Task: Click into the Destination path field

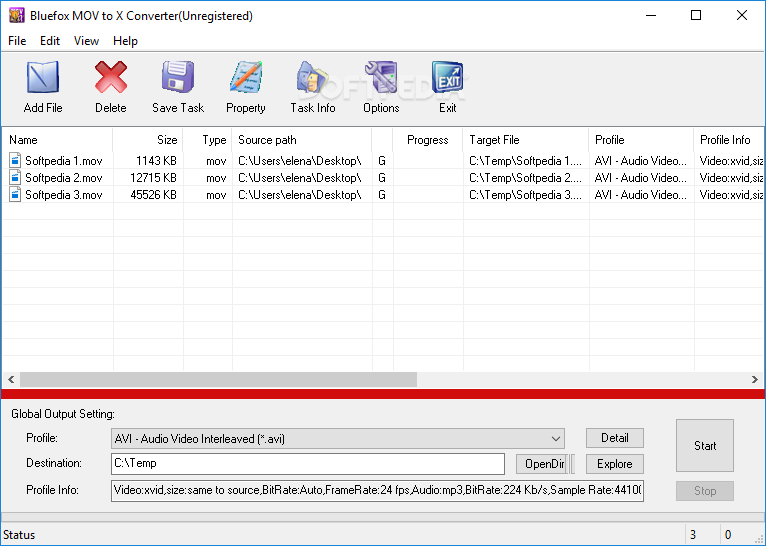Action: [308, 463]
